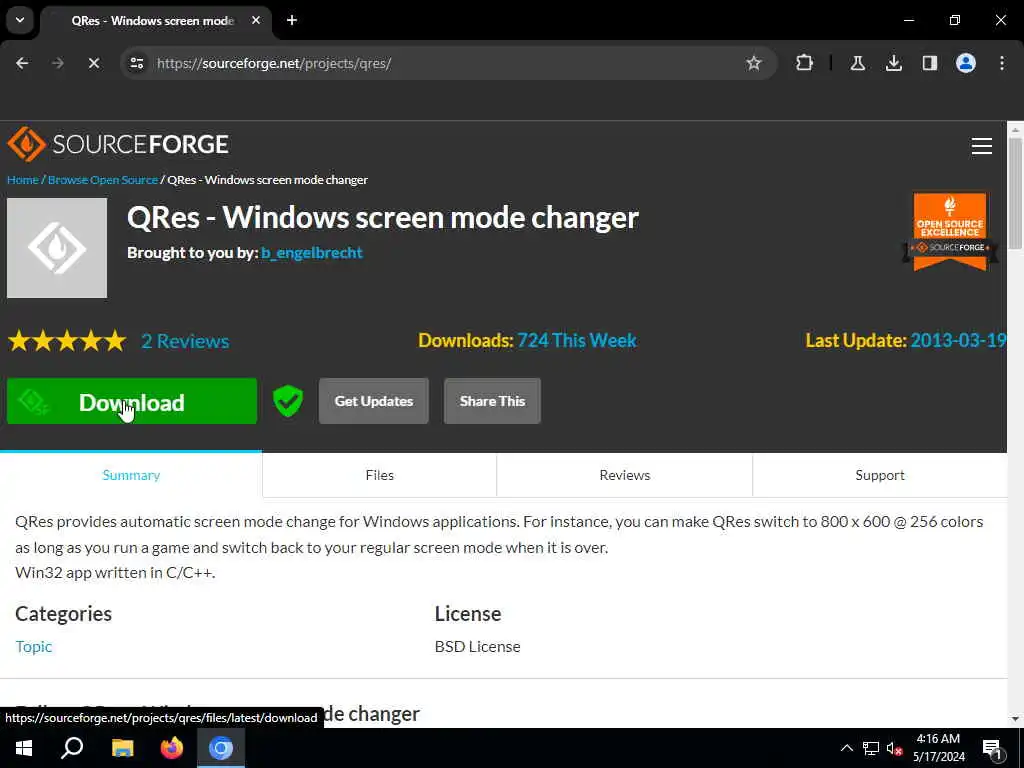This screenshot has height=768, width=1024.
Task: Switch to the Summary tab
Action: tap(131, 475)
